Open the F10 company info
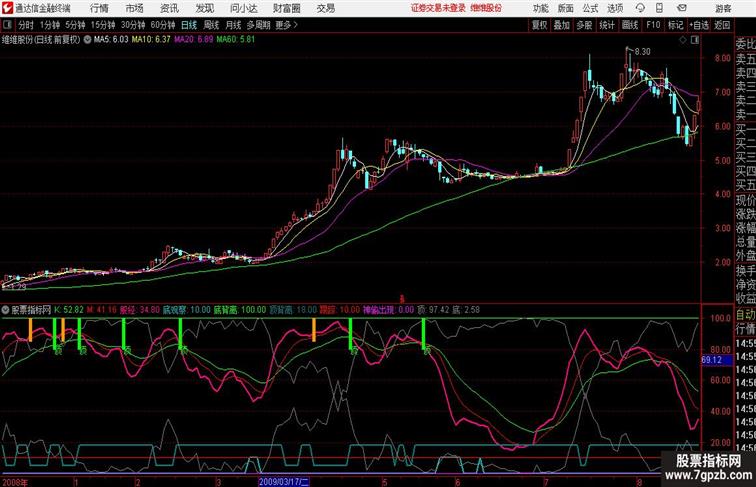This screenshot has height=487, width=756. pos(653,25)
